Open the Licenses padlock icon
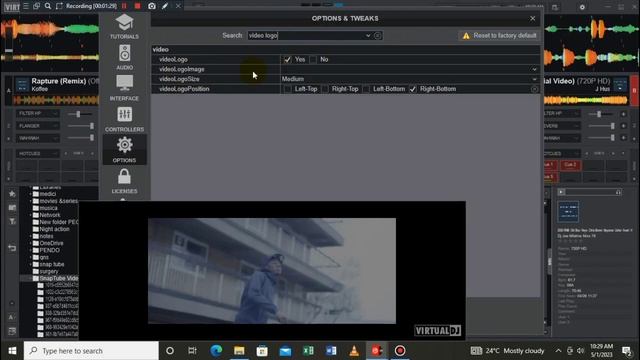Image resolution: width=640 pixels, height=360 pixels. click(x=124, y=177)
